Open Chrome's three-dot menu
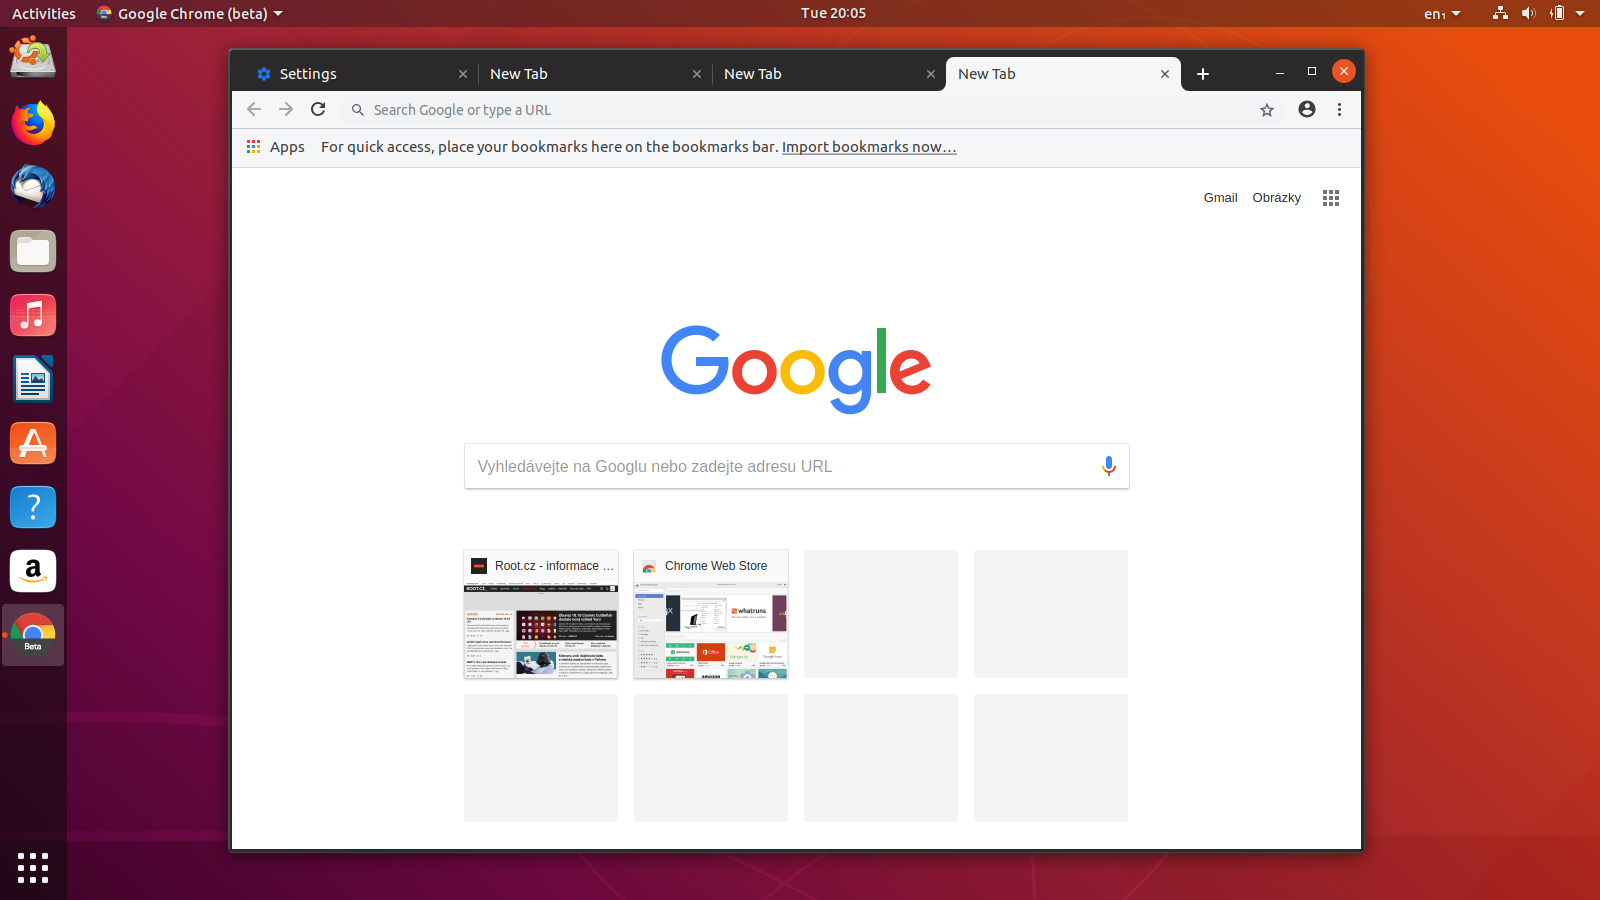Image resolution: width=1600 pixels, height=900 pixels. tap(1340, 110)
